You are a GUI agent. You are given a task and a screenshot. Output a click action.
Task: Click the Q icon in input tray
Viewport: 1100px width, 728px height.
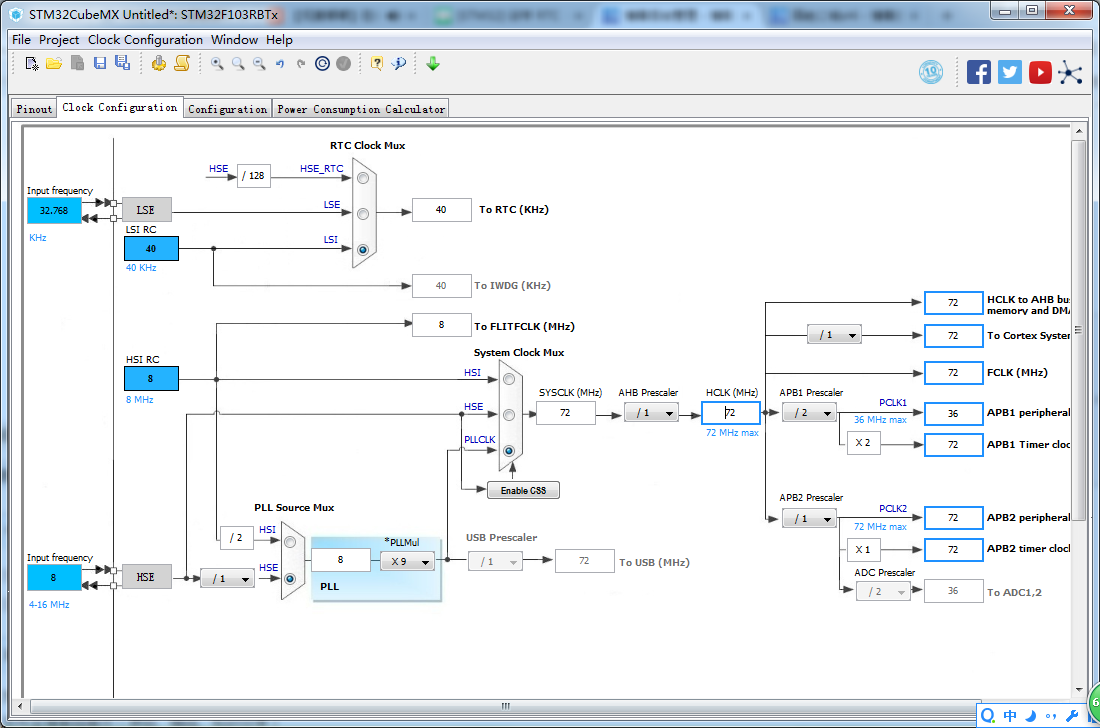(988, 715)
